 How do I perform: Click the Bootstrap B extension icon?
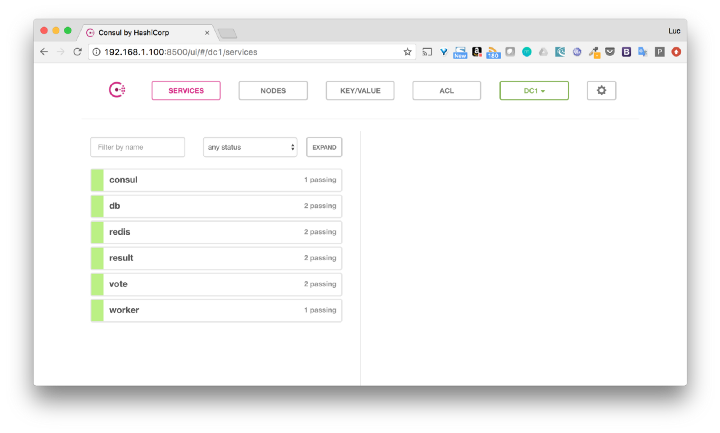pos(626,52)
